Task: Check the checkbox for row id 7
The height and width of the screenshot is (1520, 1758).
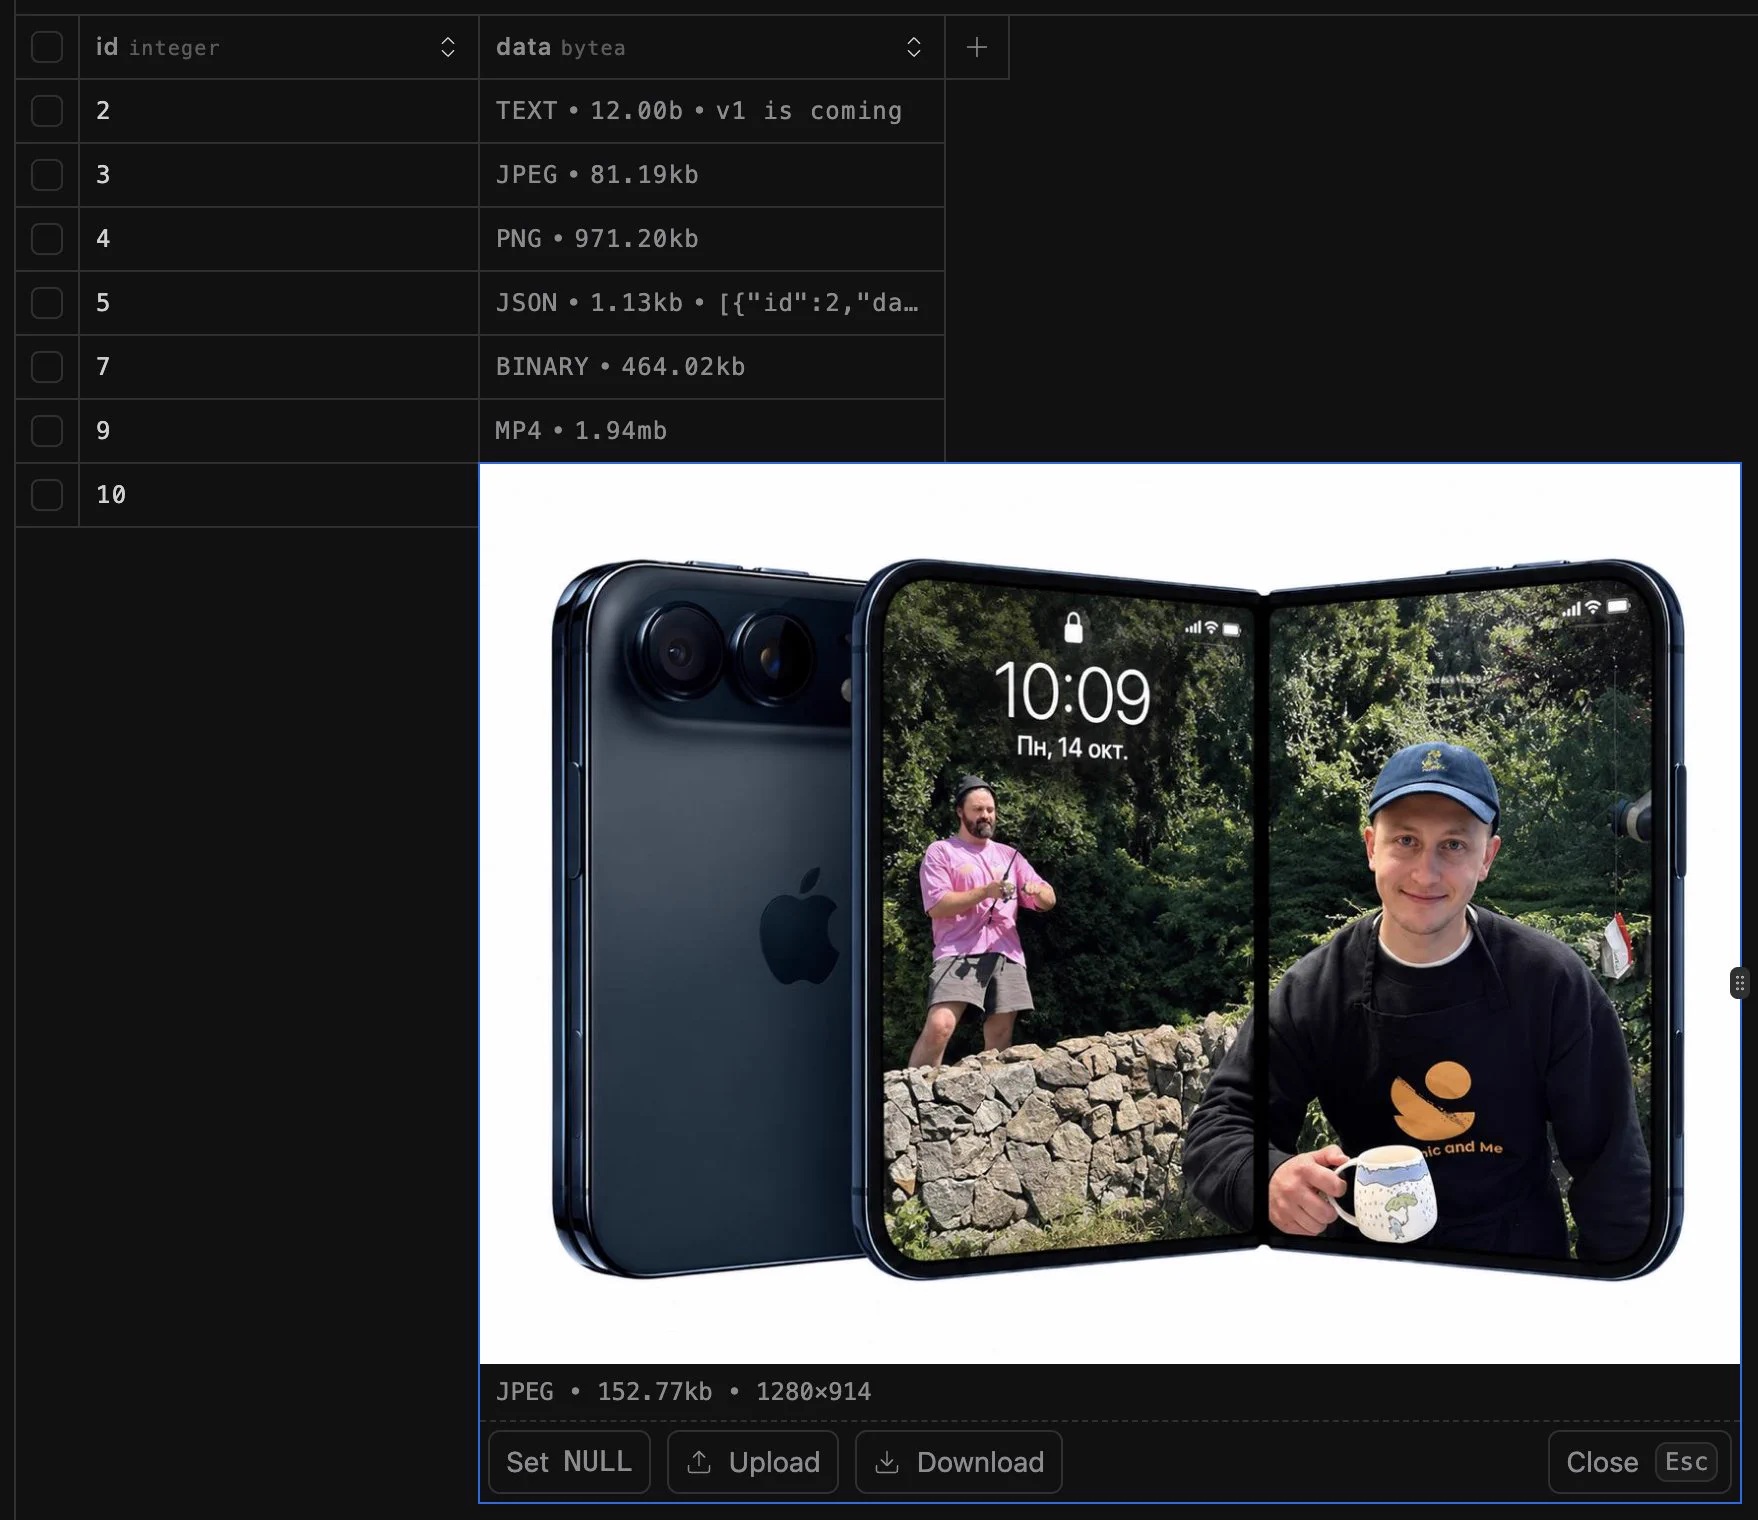Action: coord(47,367)
